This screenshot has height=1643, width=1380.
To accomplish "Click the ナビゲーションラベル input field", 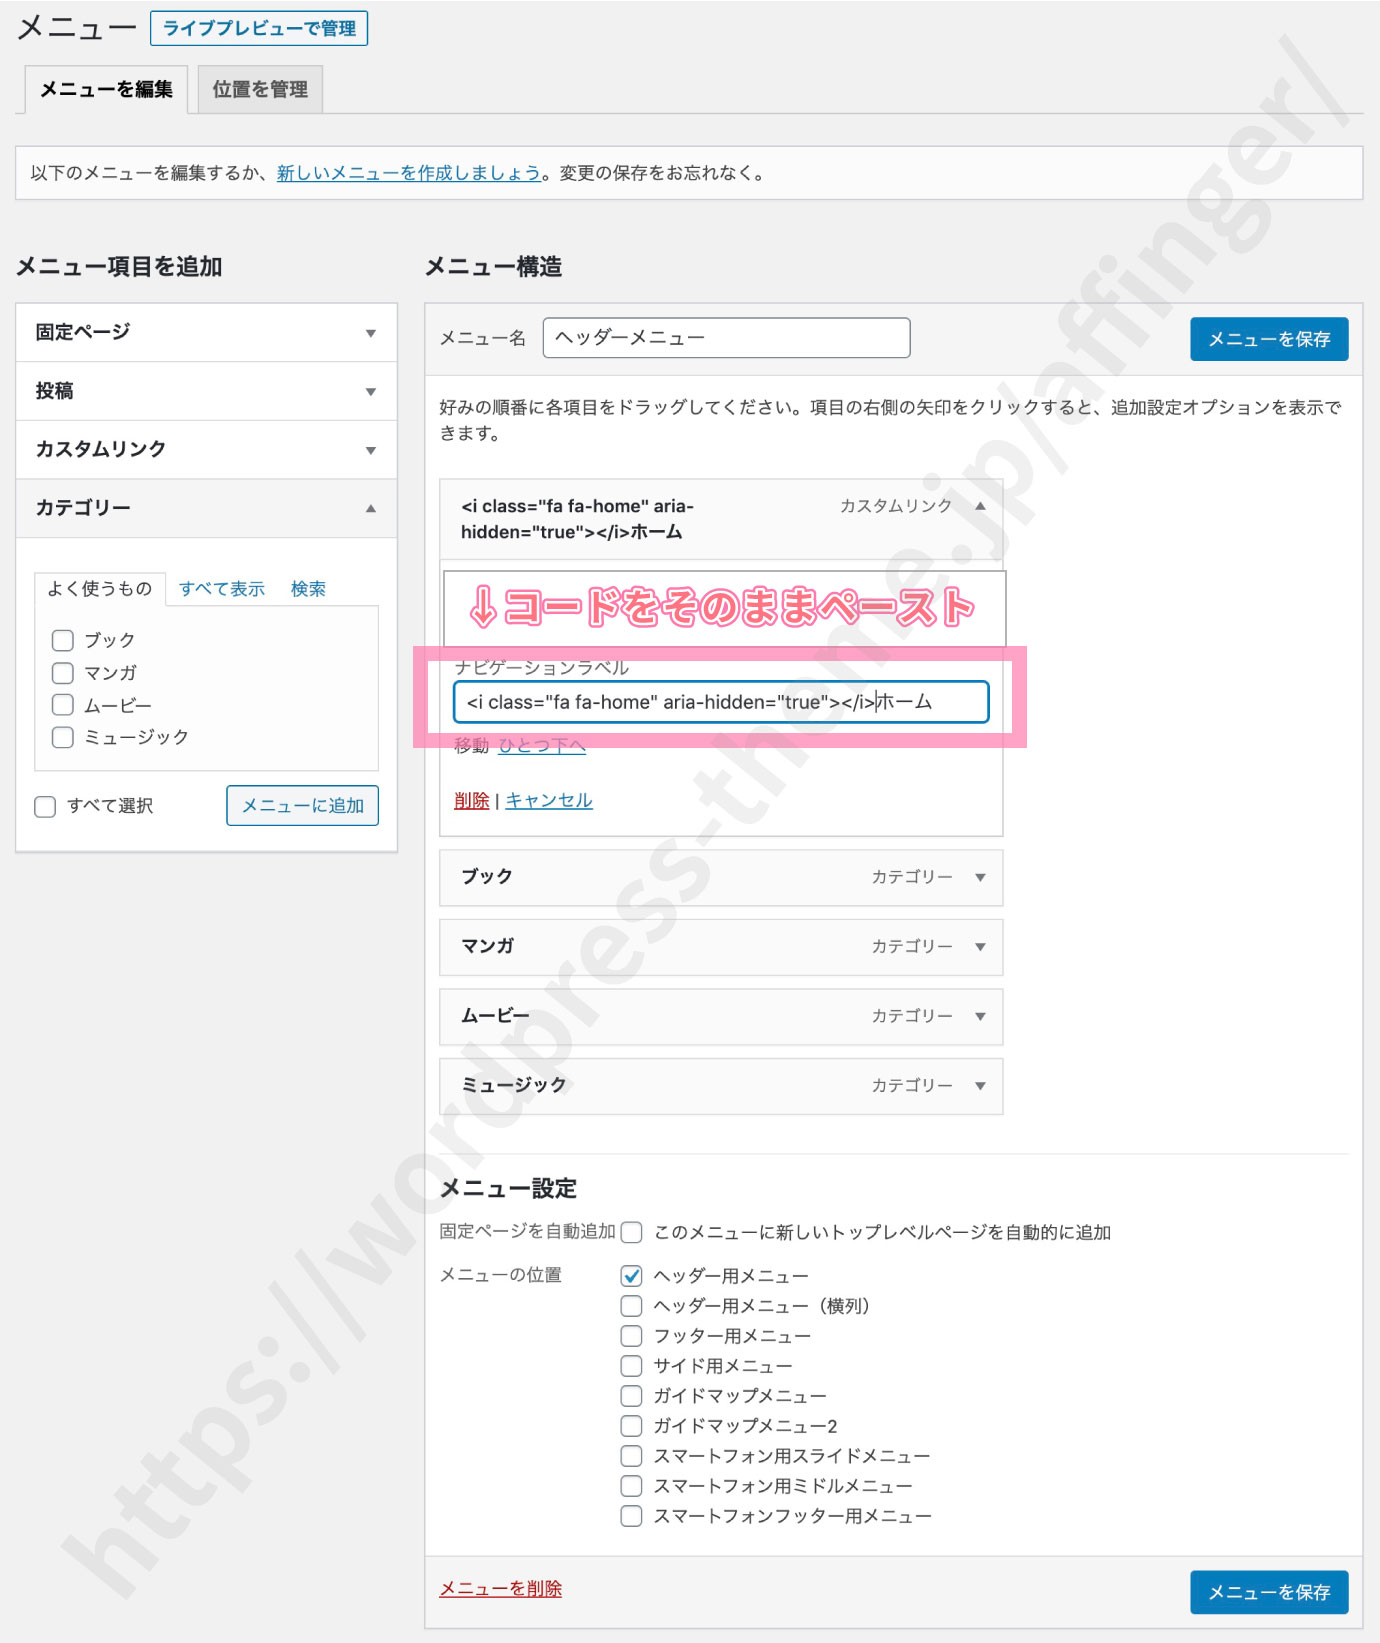I will point(721,702).
